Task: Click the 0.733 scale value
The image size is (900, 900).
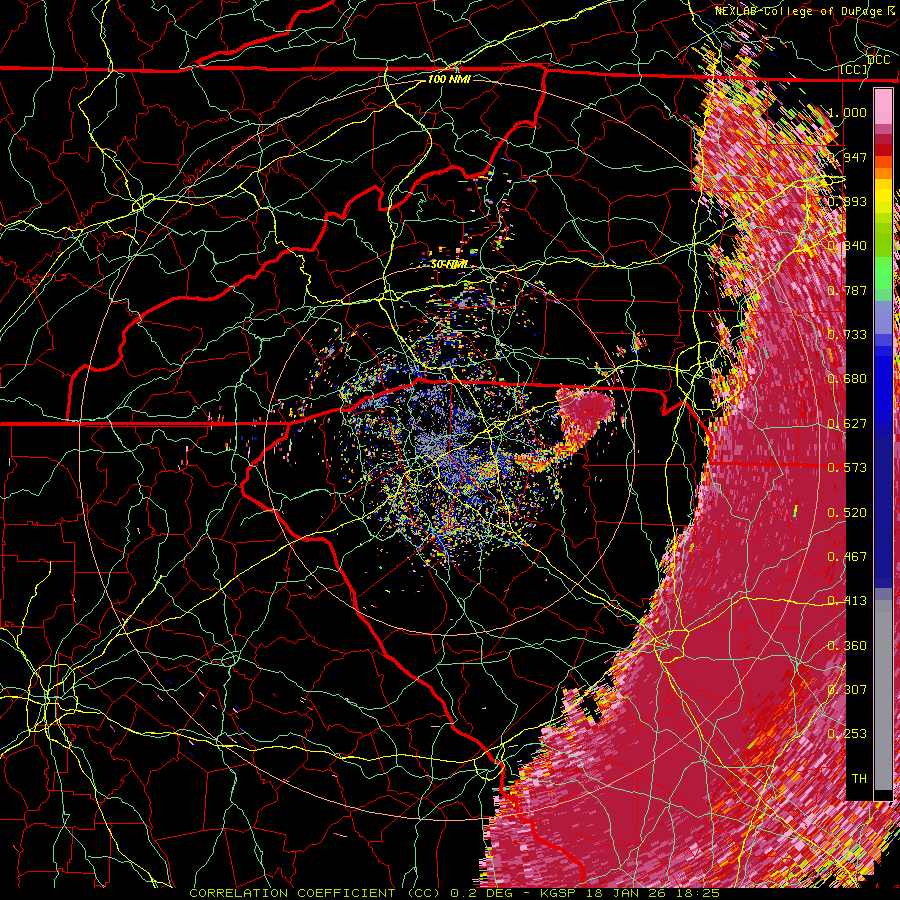Action: click(x=847, y=335)
